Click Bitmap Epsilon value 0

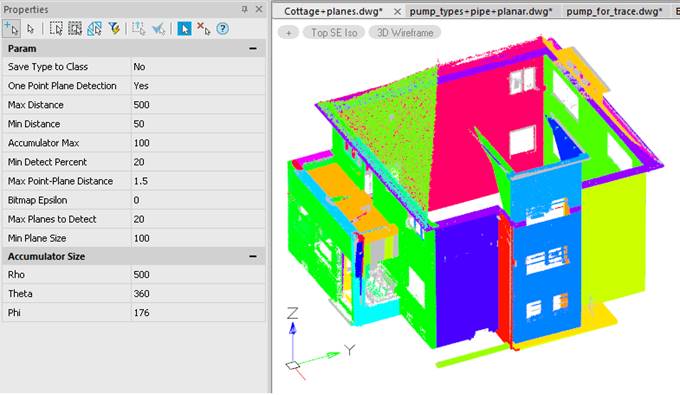(x=198, y=200)
